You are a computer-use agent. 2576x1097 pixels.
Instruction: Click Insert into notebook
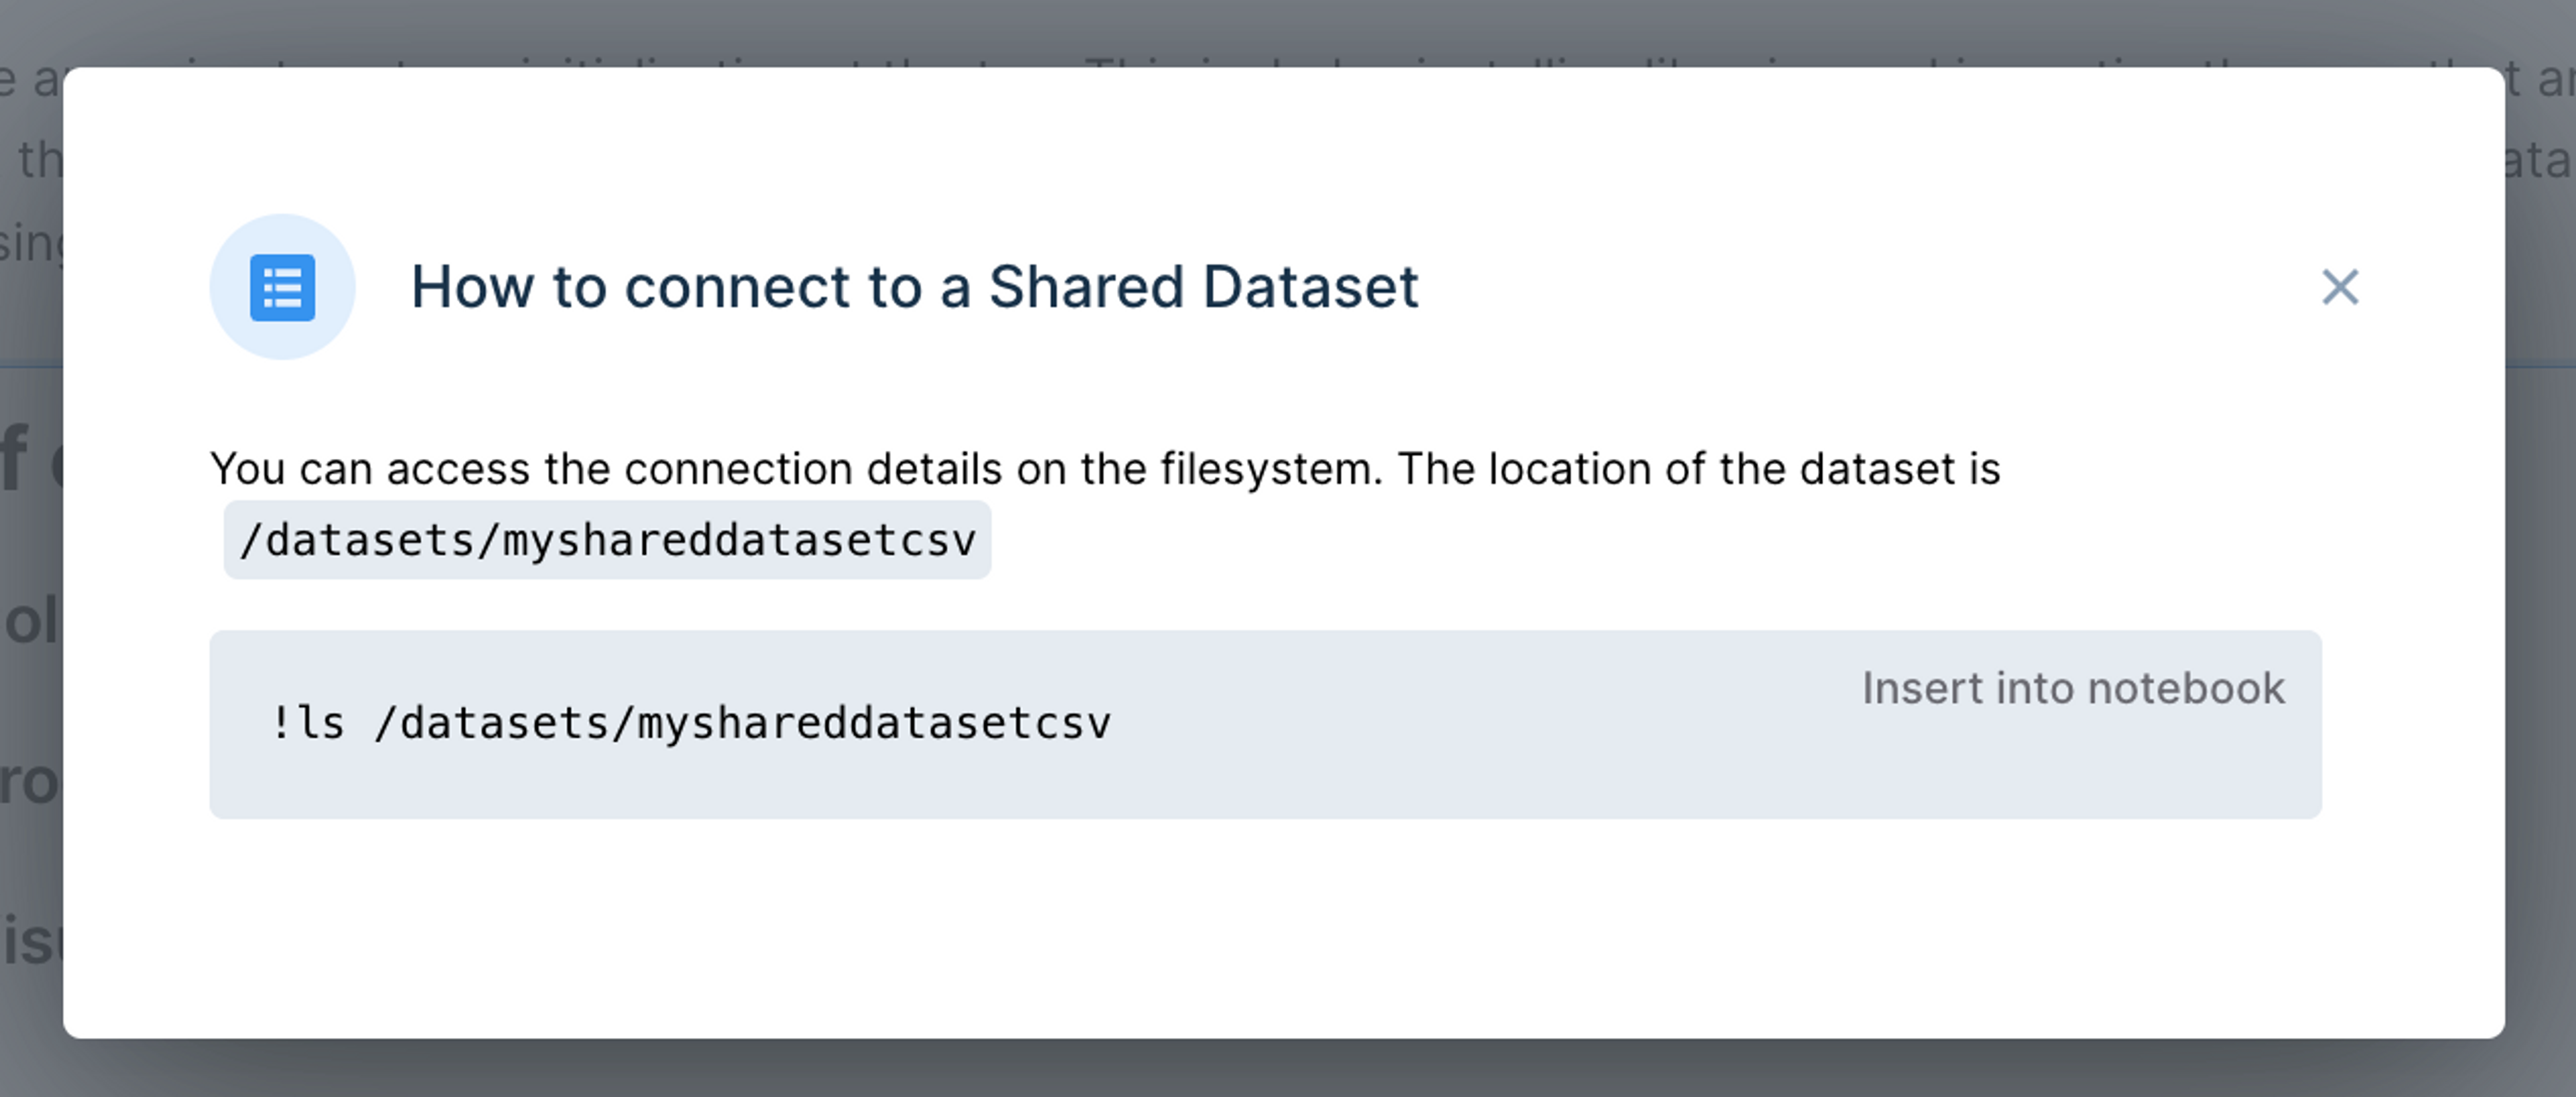2073,688
